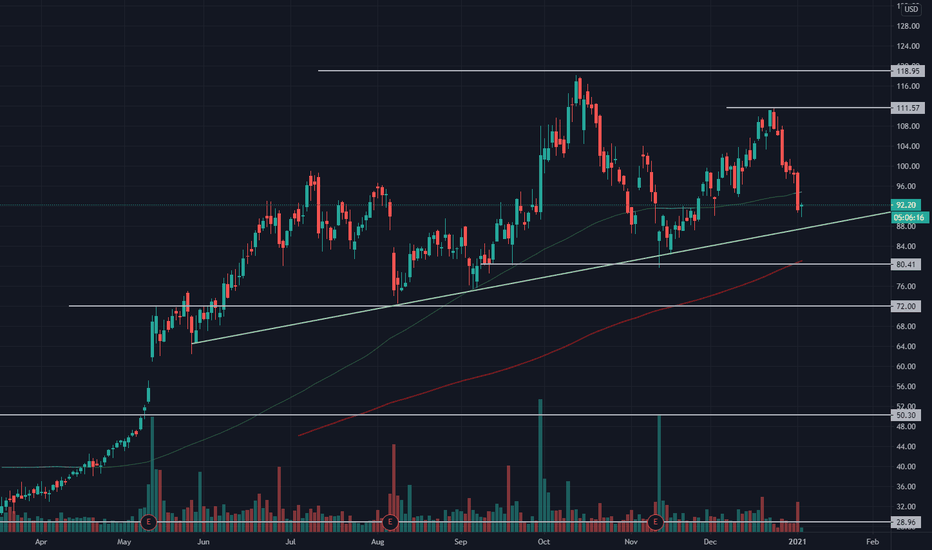Click the tall October volume bar
The width and height of the screenshot is (932, 550).
point(540,465)
